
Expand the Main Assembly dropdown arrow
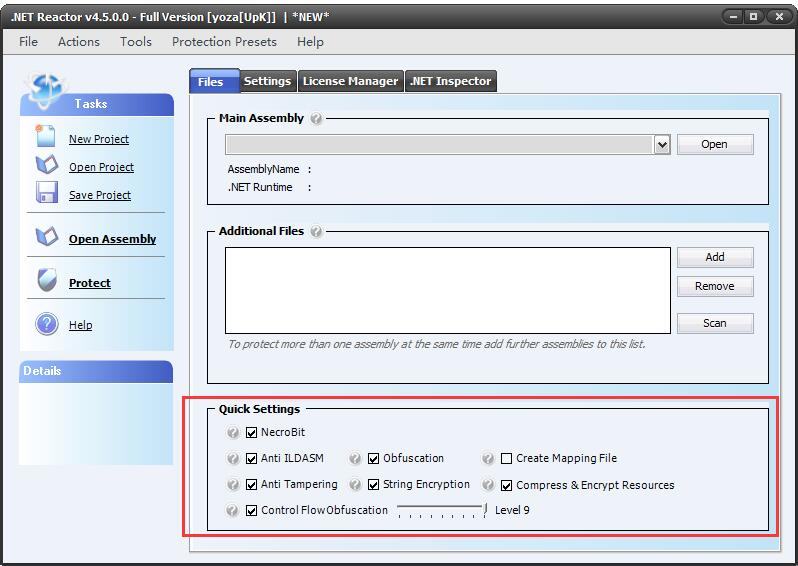coord(662,145)
